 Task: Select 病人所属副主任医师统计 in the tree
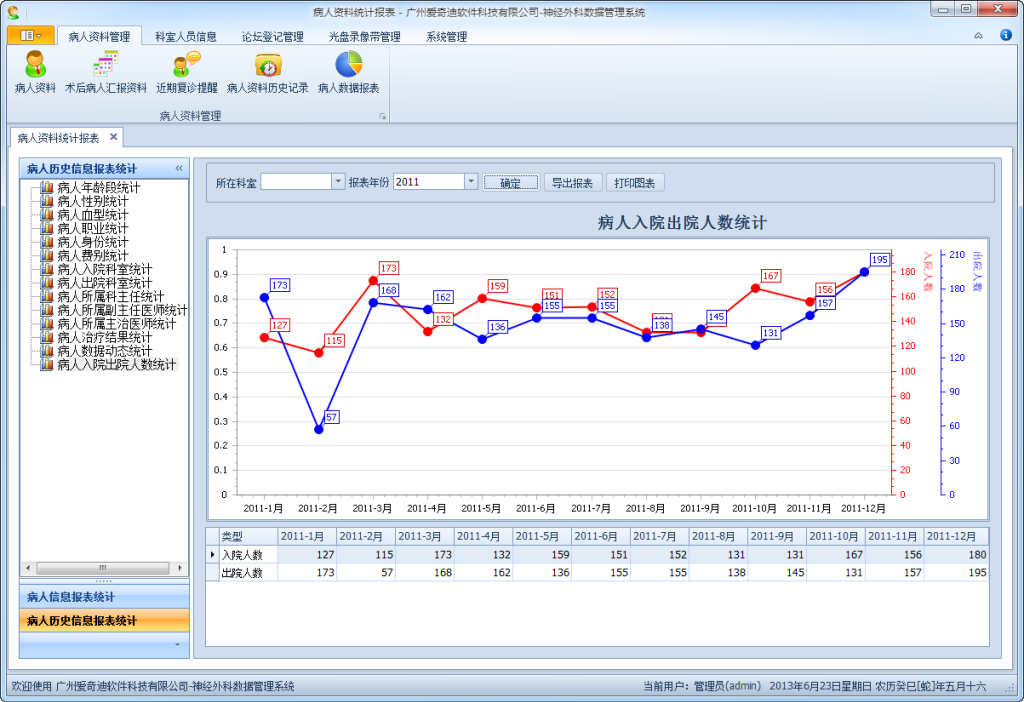122,310
